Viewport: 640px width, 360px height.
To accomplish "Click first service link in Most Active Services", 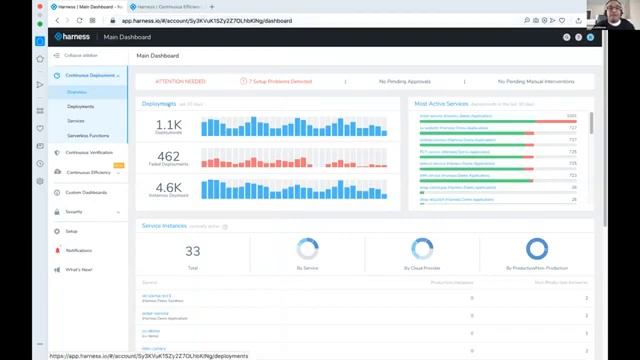I will (x=456, y=116).
